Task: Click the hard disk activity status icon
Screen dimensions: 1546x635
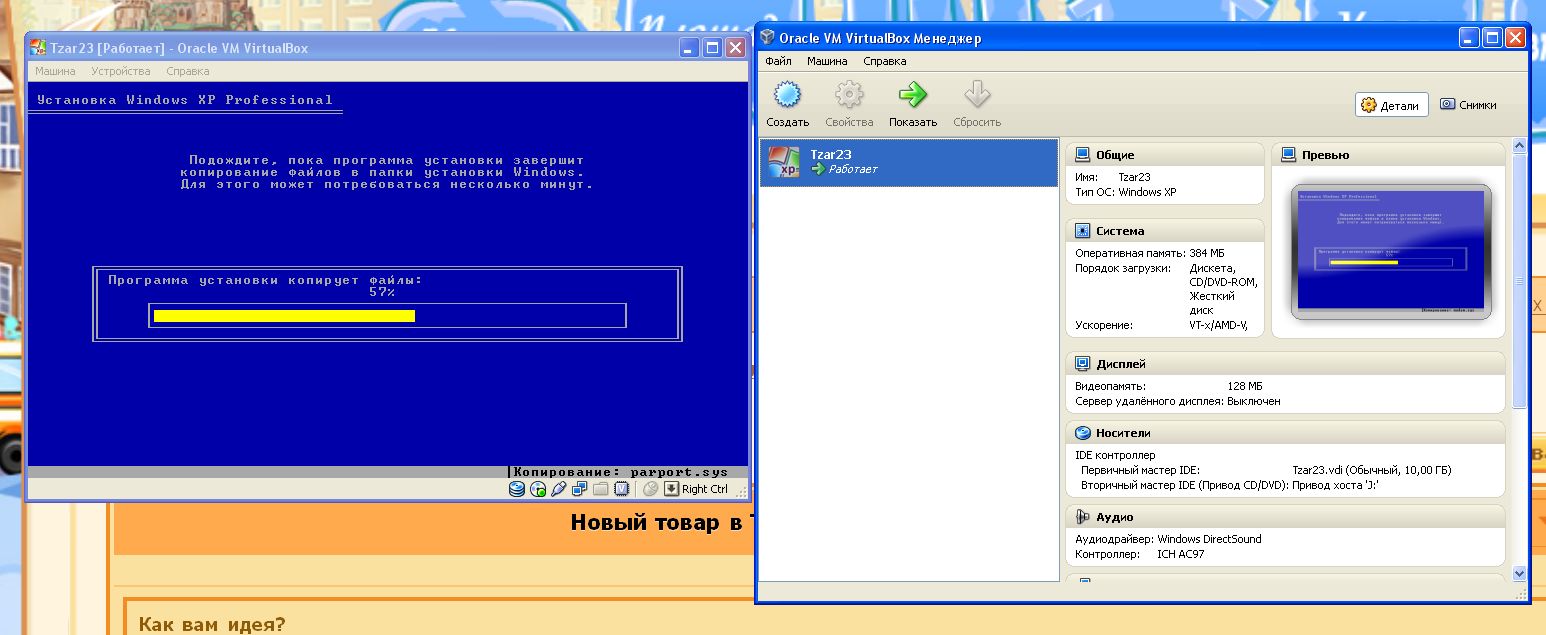Action: pyautogui.click(x=517, y=489)
